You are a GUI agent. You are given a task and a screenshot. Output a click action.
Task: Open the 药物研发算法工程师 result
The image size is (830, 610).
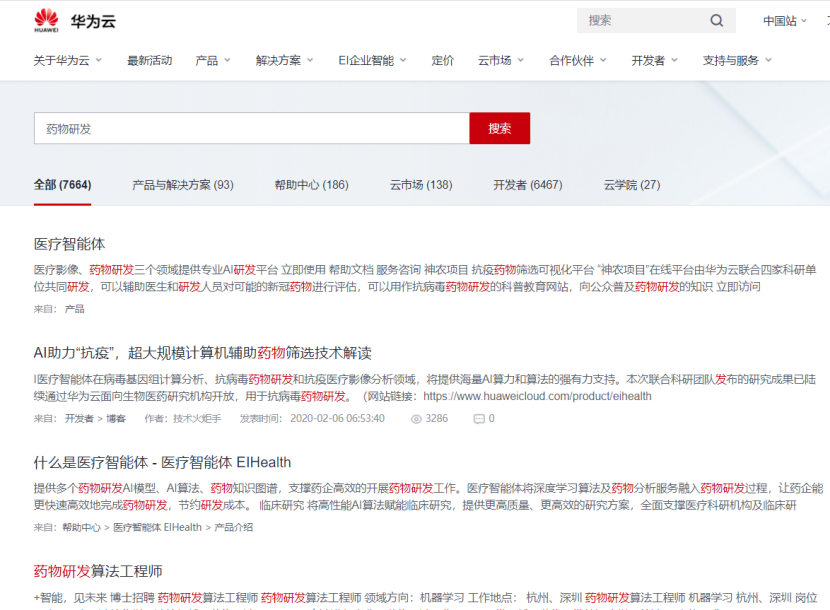98,571
